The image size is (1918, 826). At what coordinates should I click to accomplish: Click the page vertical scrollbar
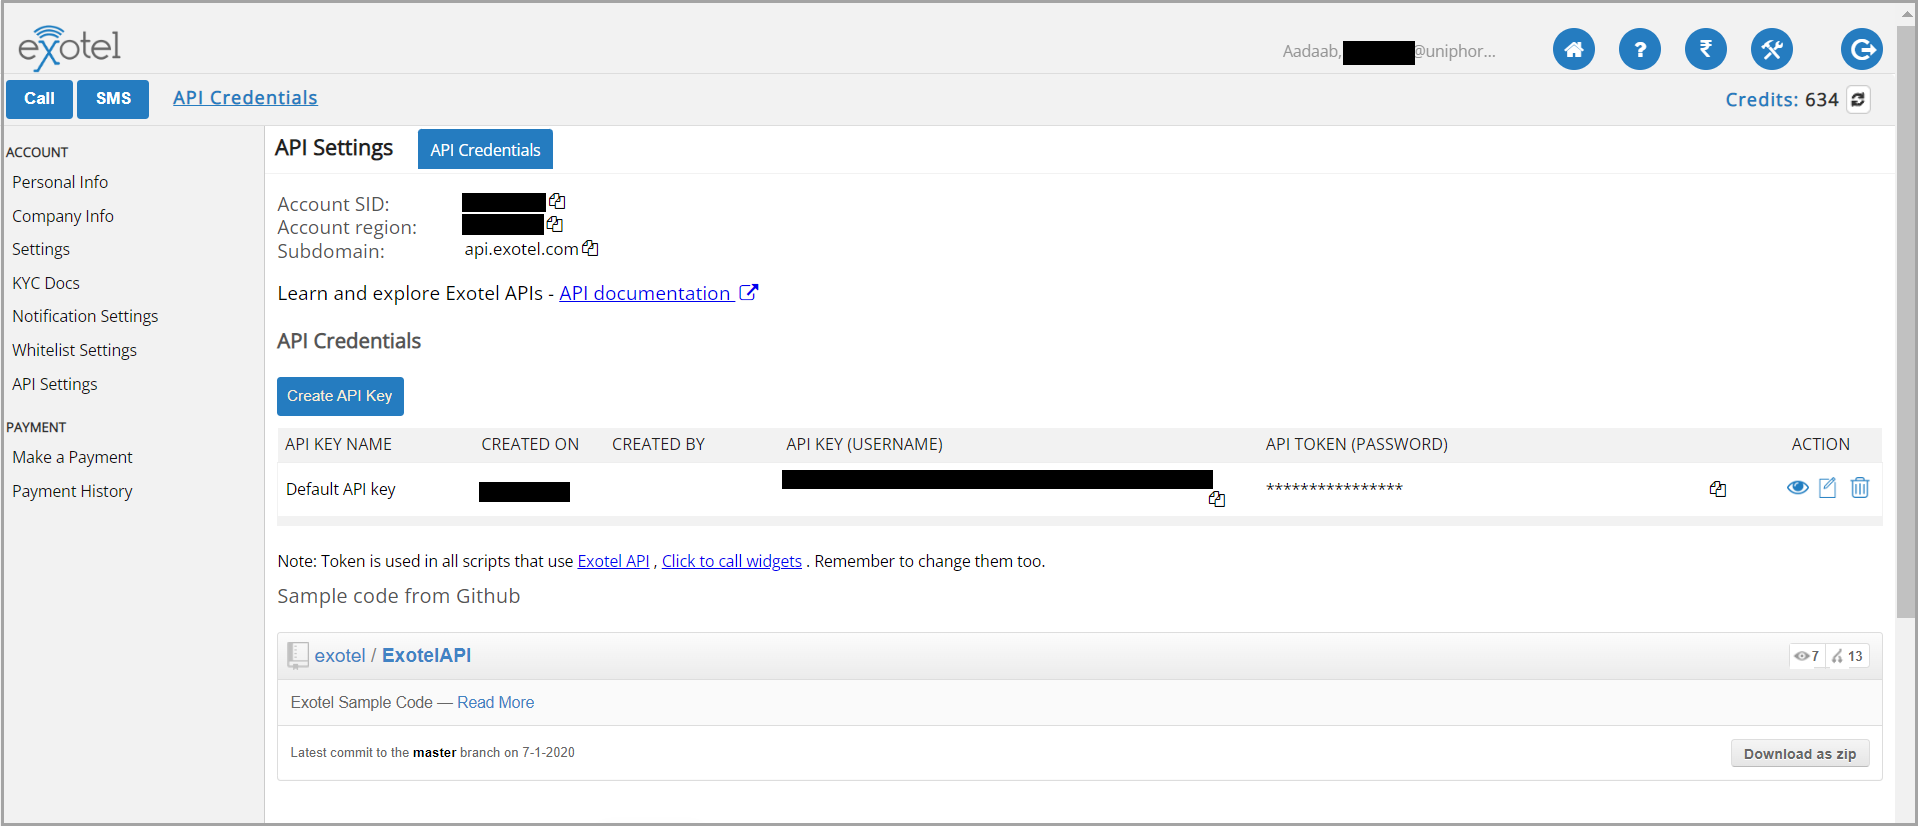click(x=1906, y=320)
